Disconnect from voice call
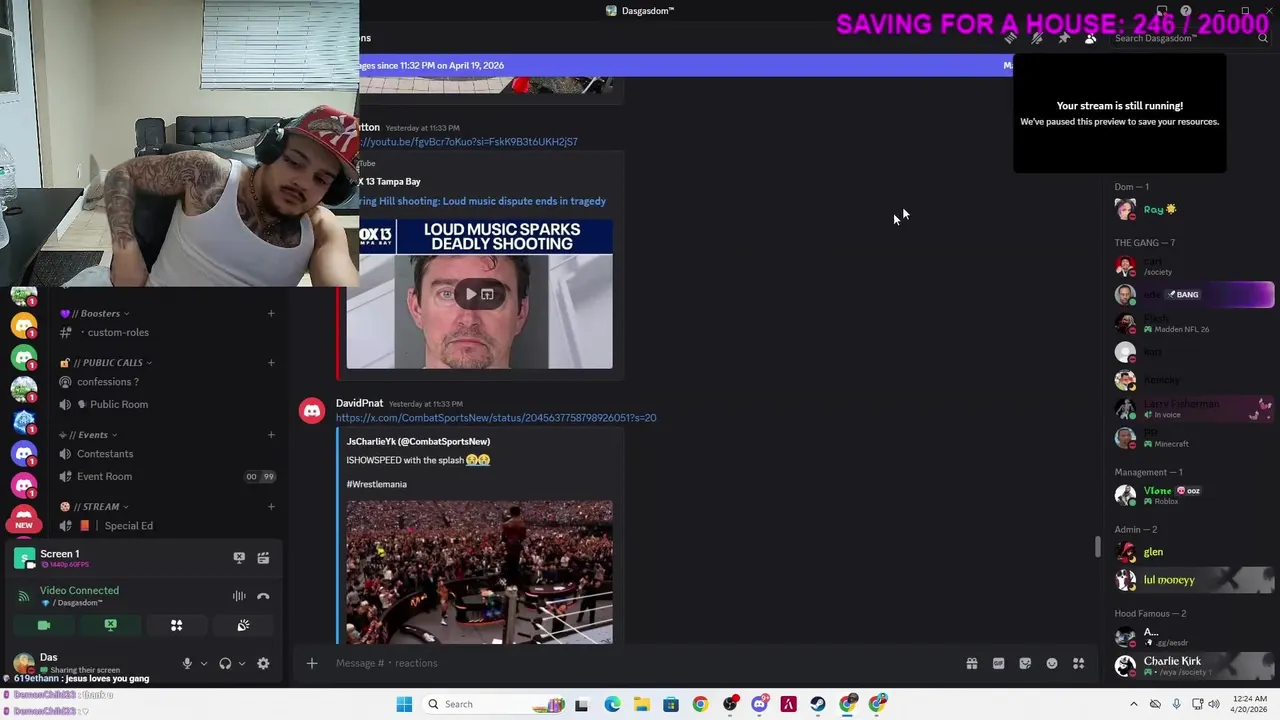Viewport: 1280px width, 720px height. (263, 596)
